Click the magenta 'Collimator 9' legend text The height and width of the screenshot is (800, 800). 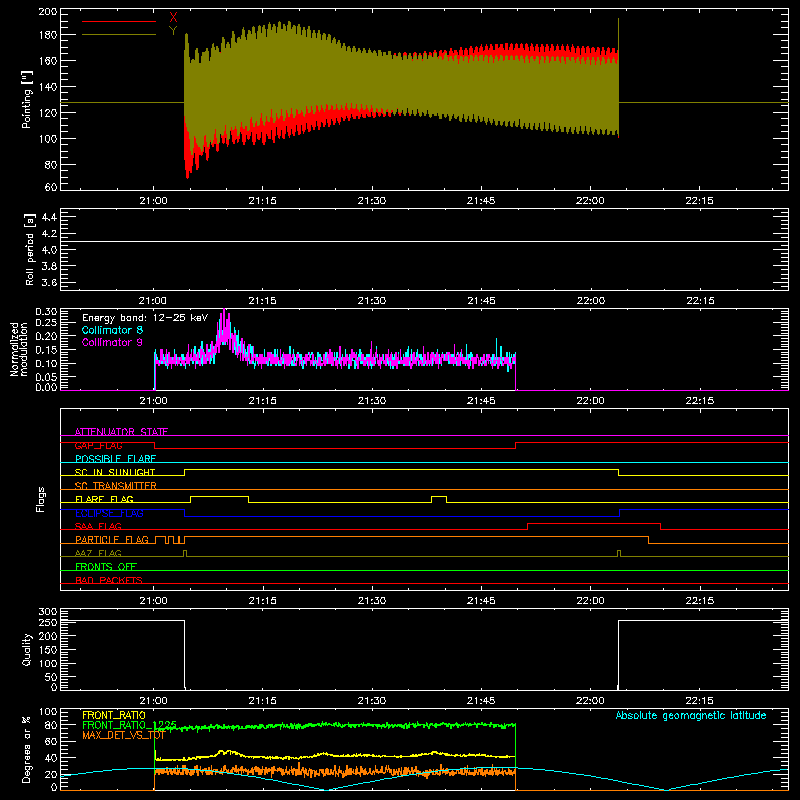pyautogui.click(x=112, y=342)
